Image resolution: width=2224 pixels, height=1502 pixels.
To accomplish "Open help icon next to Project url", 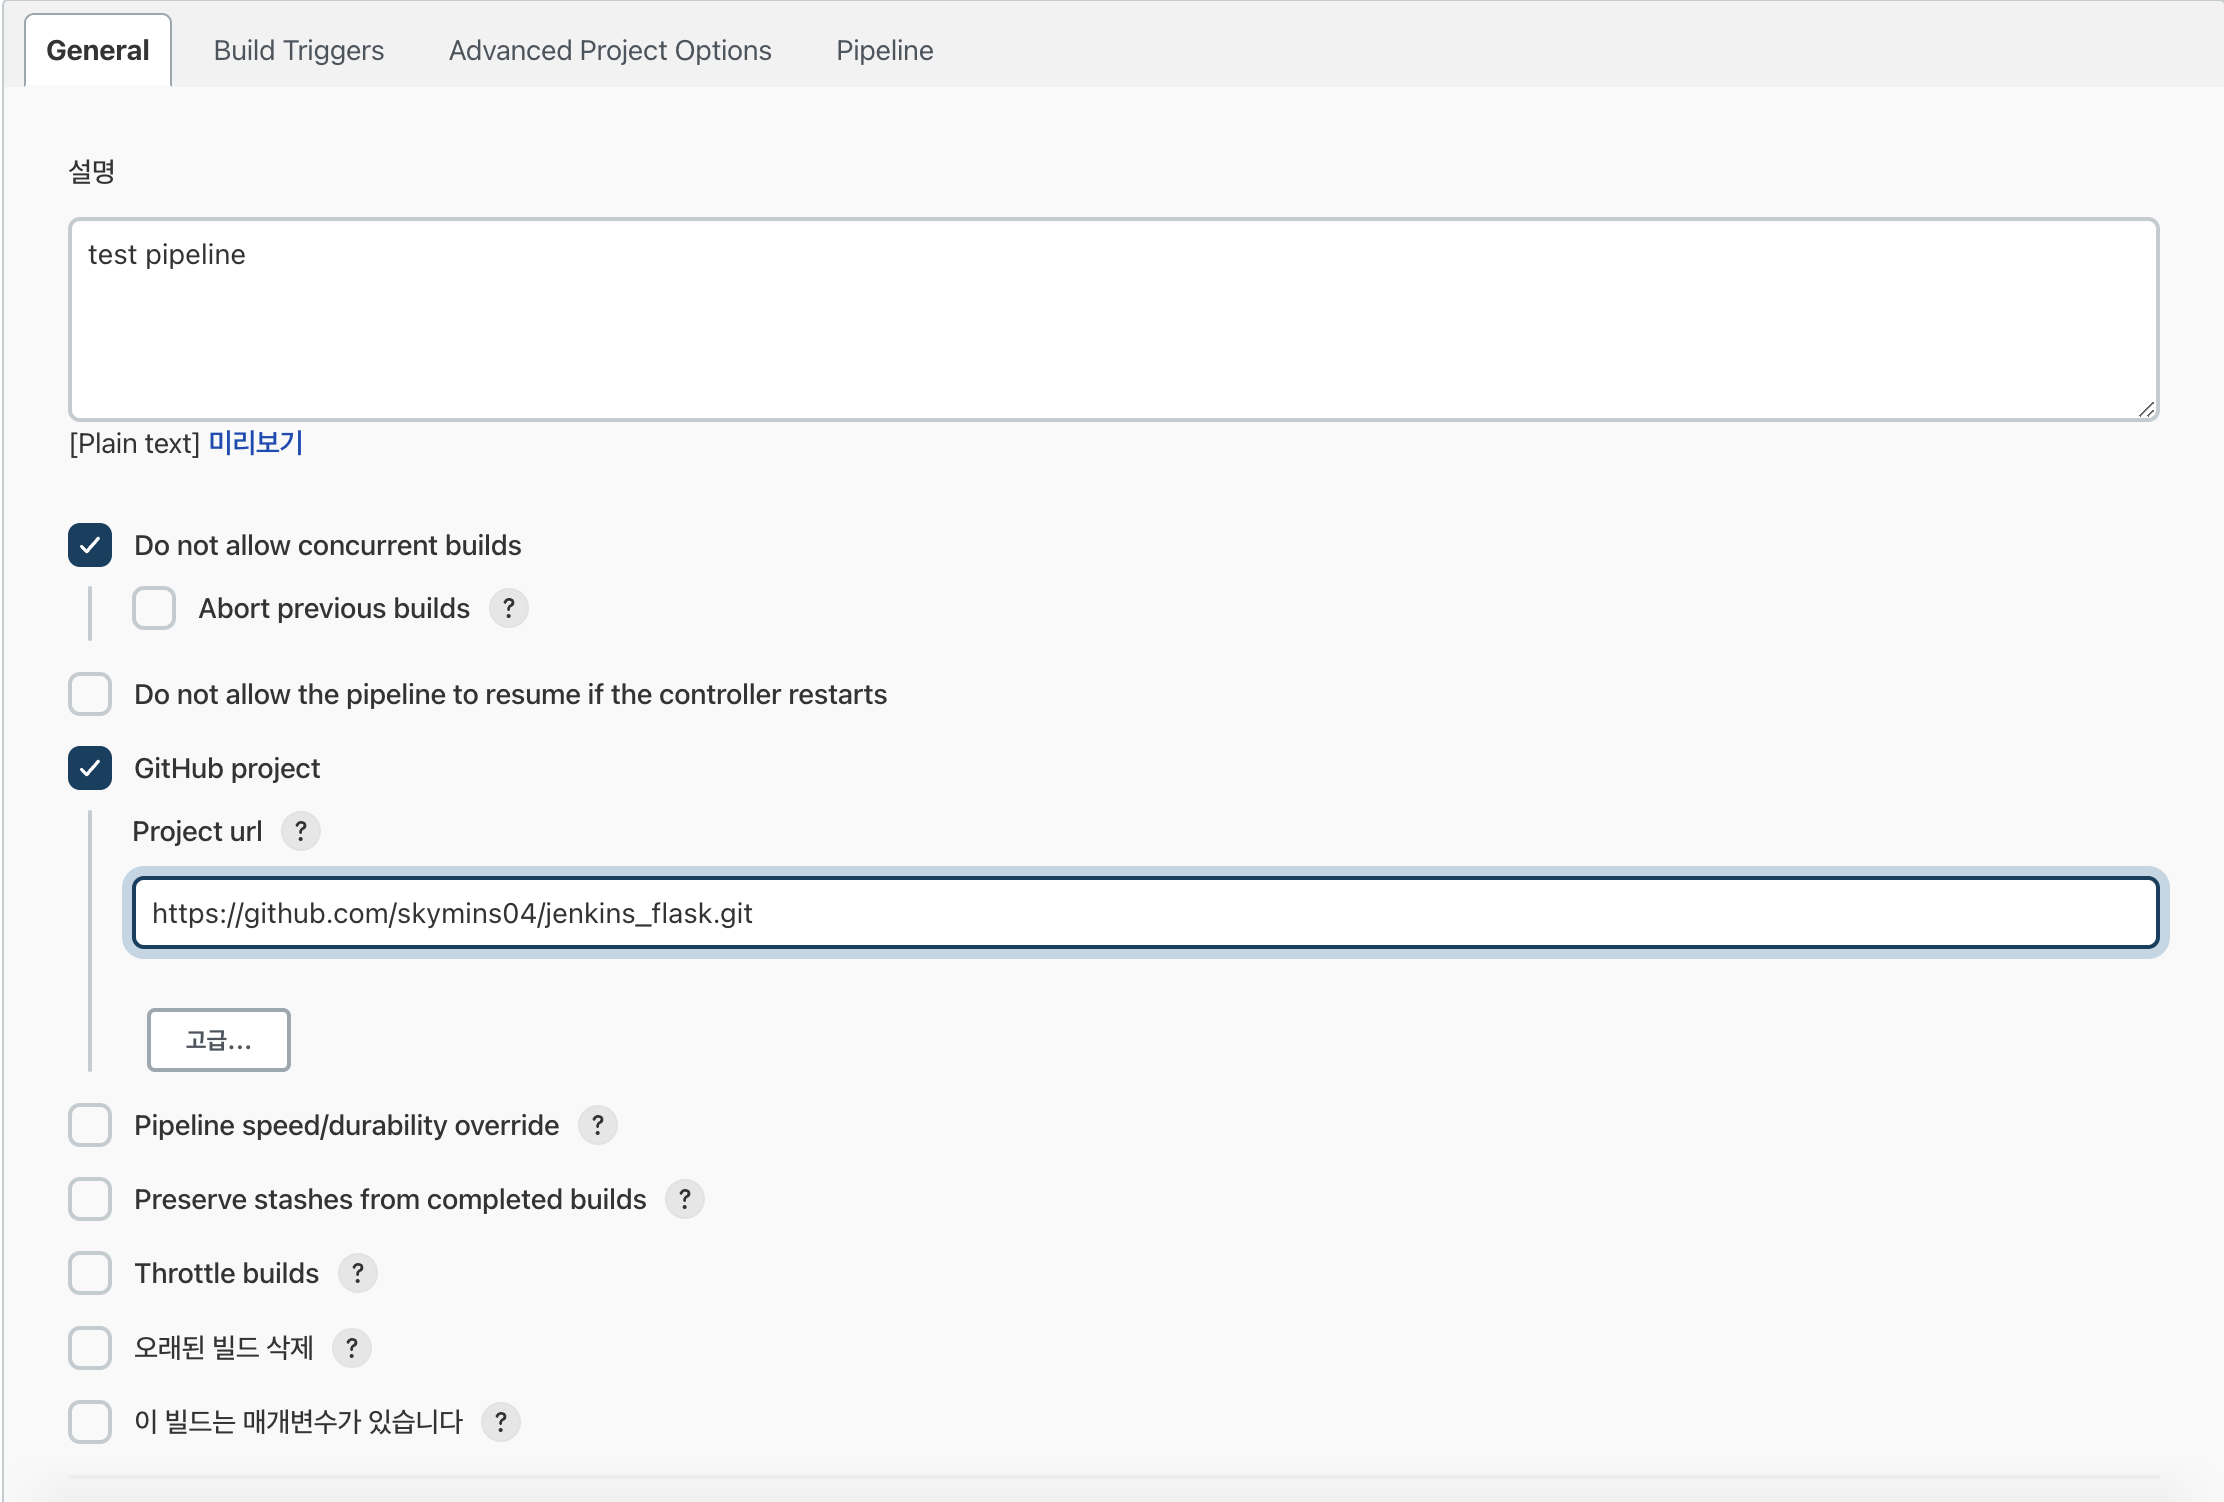I will [x=300, y=831].
